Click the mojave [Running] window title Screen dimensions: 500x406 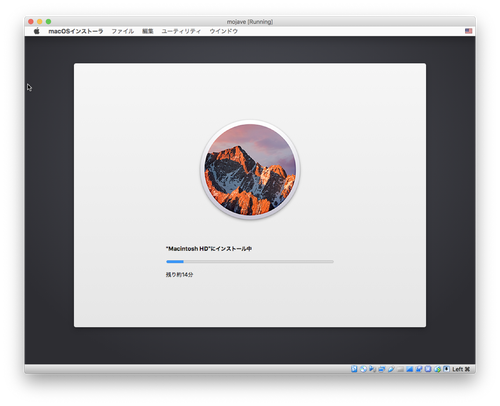coord(250,22)
